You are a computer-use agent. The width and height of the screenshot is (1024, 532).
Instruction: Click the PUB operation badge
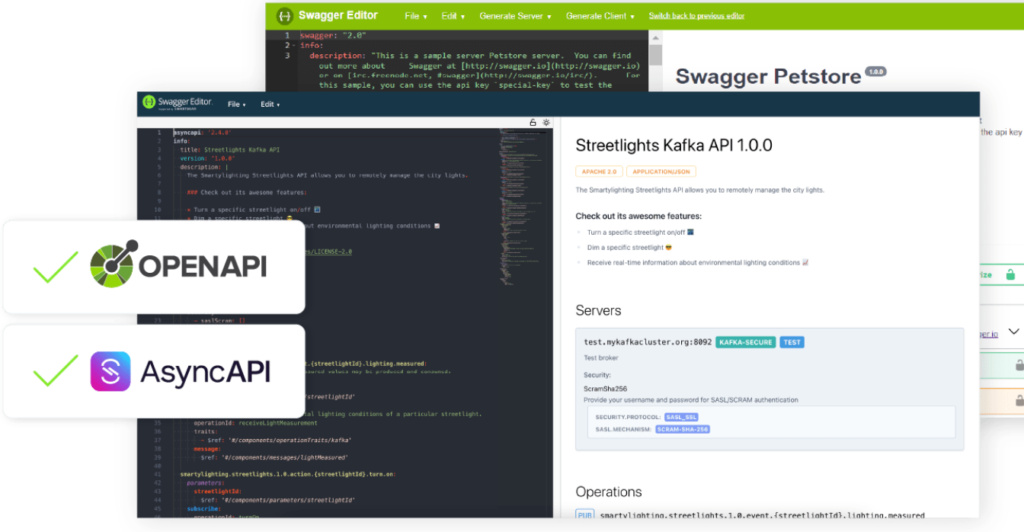584,515
